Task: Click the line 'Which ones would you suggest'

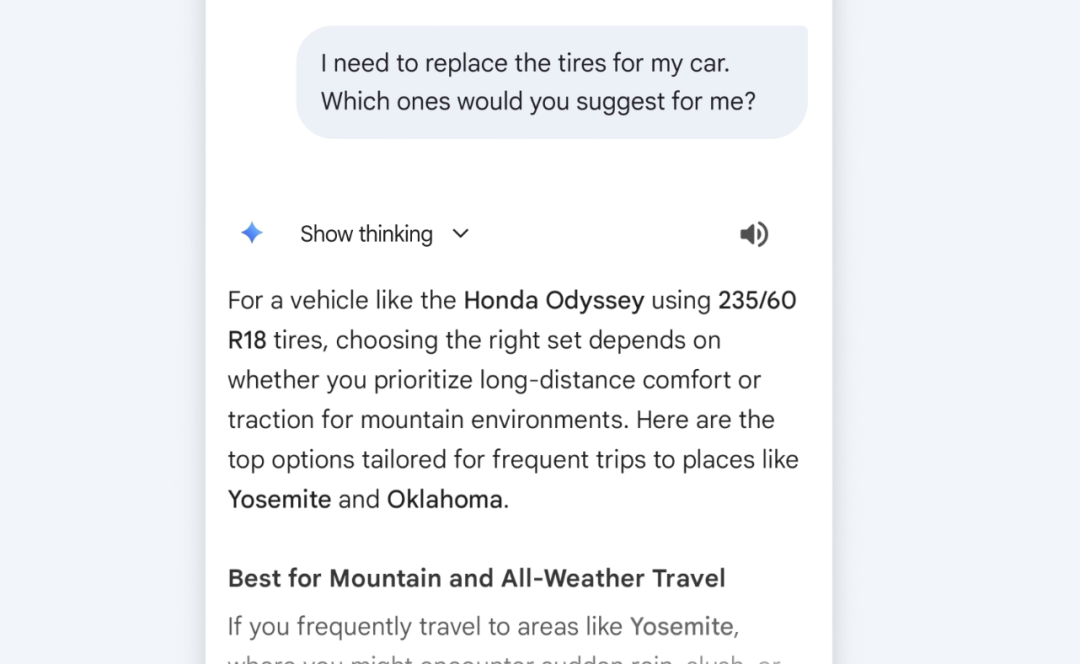Action: coord(538,101)
